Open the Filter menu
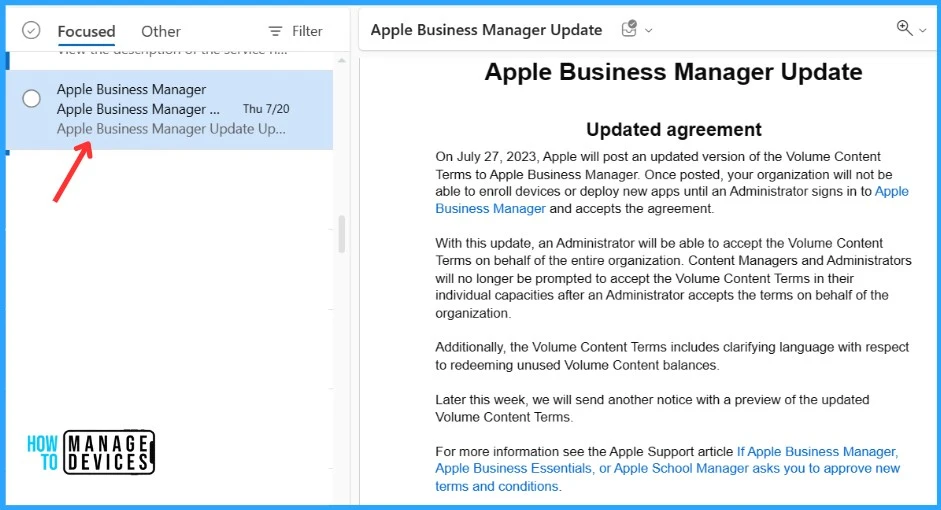The height and width of the screenshot is (510, 941). (x=295, y=31)
